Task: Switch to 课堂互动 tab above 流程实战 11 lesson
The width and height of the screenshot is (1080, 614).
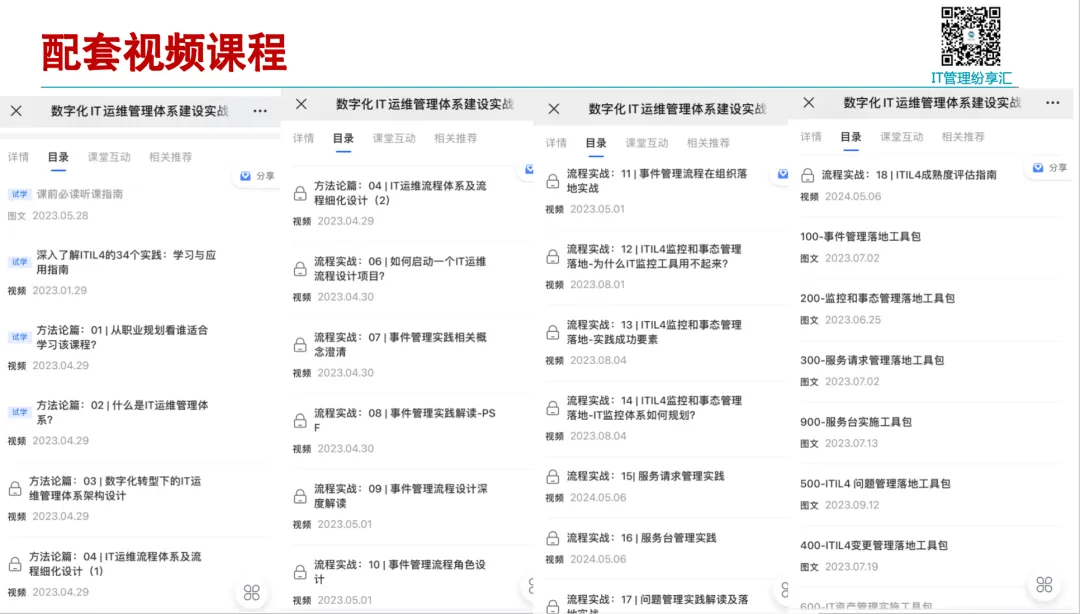Action: (647, 143)
